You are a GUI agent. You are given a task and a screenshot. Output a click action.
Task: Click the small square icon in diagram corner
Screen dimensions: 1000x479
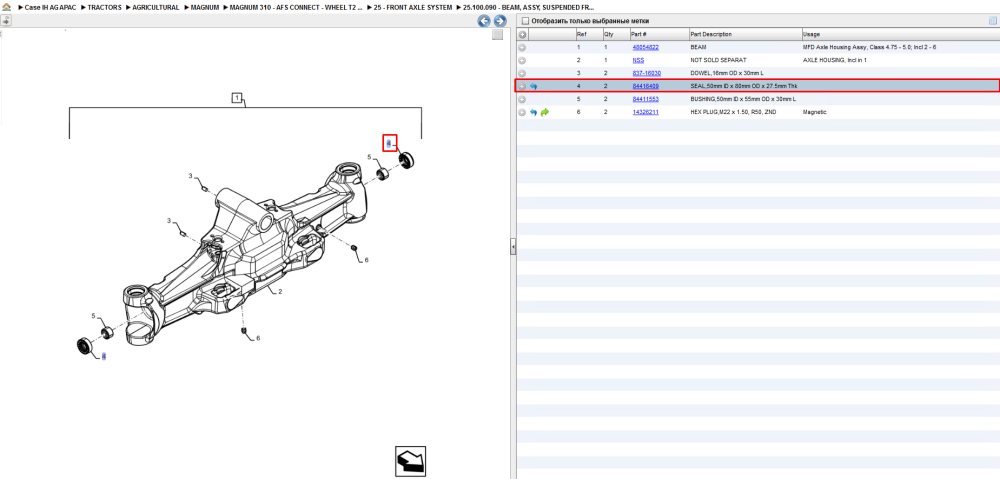[497, 35]
